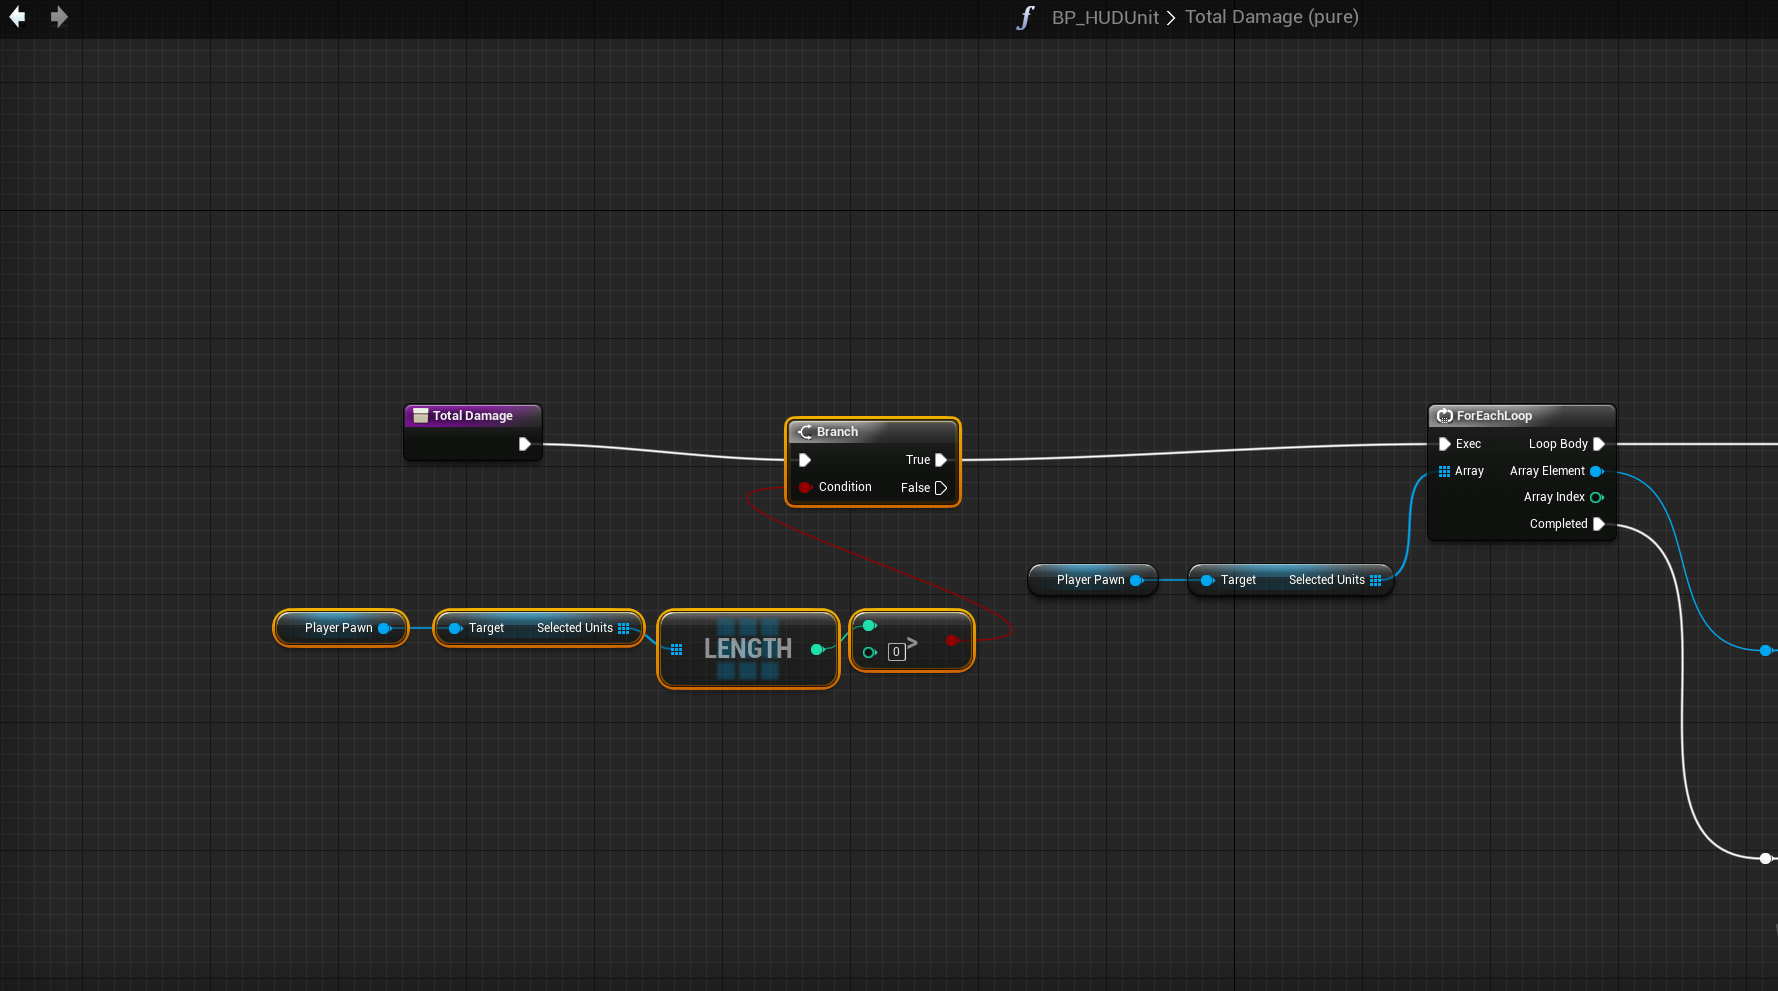Click the greater-than node boolean output pin

[952, 640]
